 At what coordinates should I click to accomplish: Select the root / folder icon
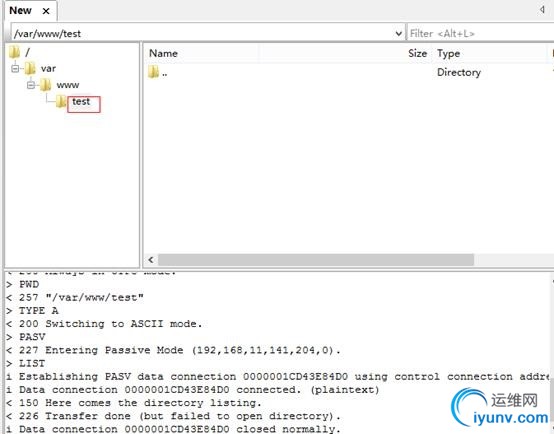tap(15, 52)
